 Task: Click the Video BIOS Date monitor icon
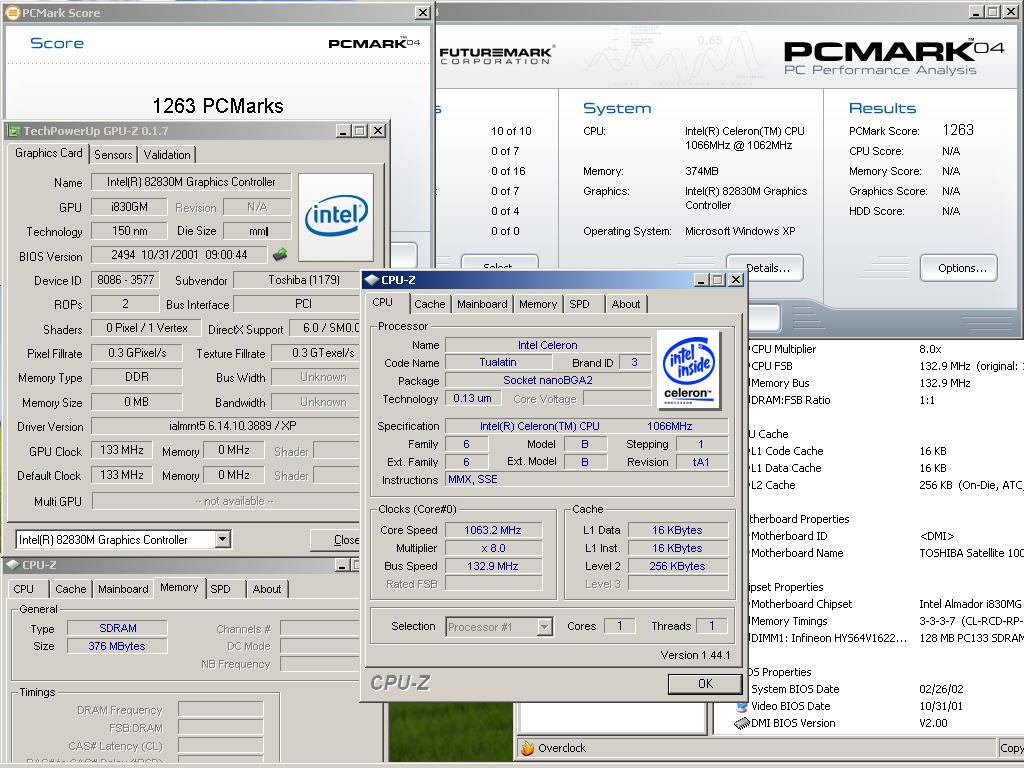pyautogui.click(x=741, y=706)
